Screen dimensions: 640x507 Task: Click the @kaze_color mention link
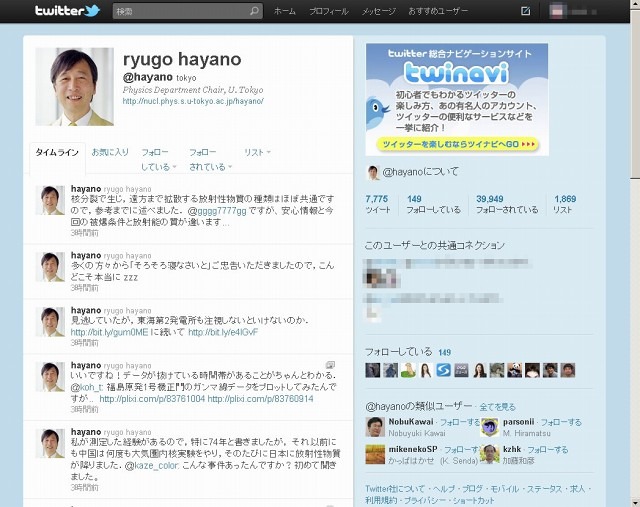click(151, 465)
